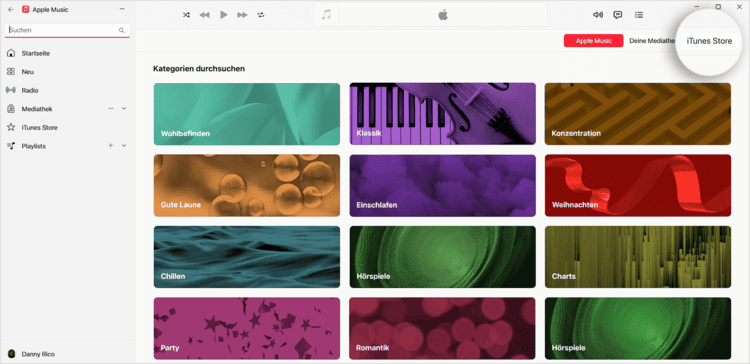Collapse the Playlists section chevron

[124, 145]
